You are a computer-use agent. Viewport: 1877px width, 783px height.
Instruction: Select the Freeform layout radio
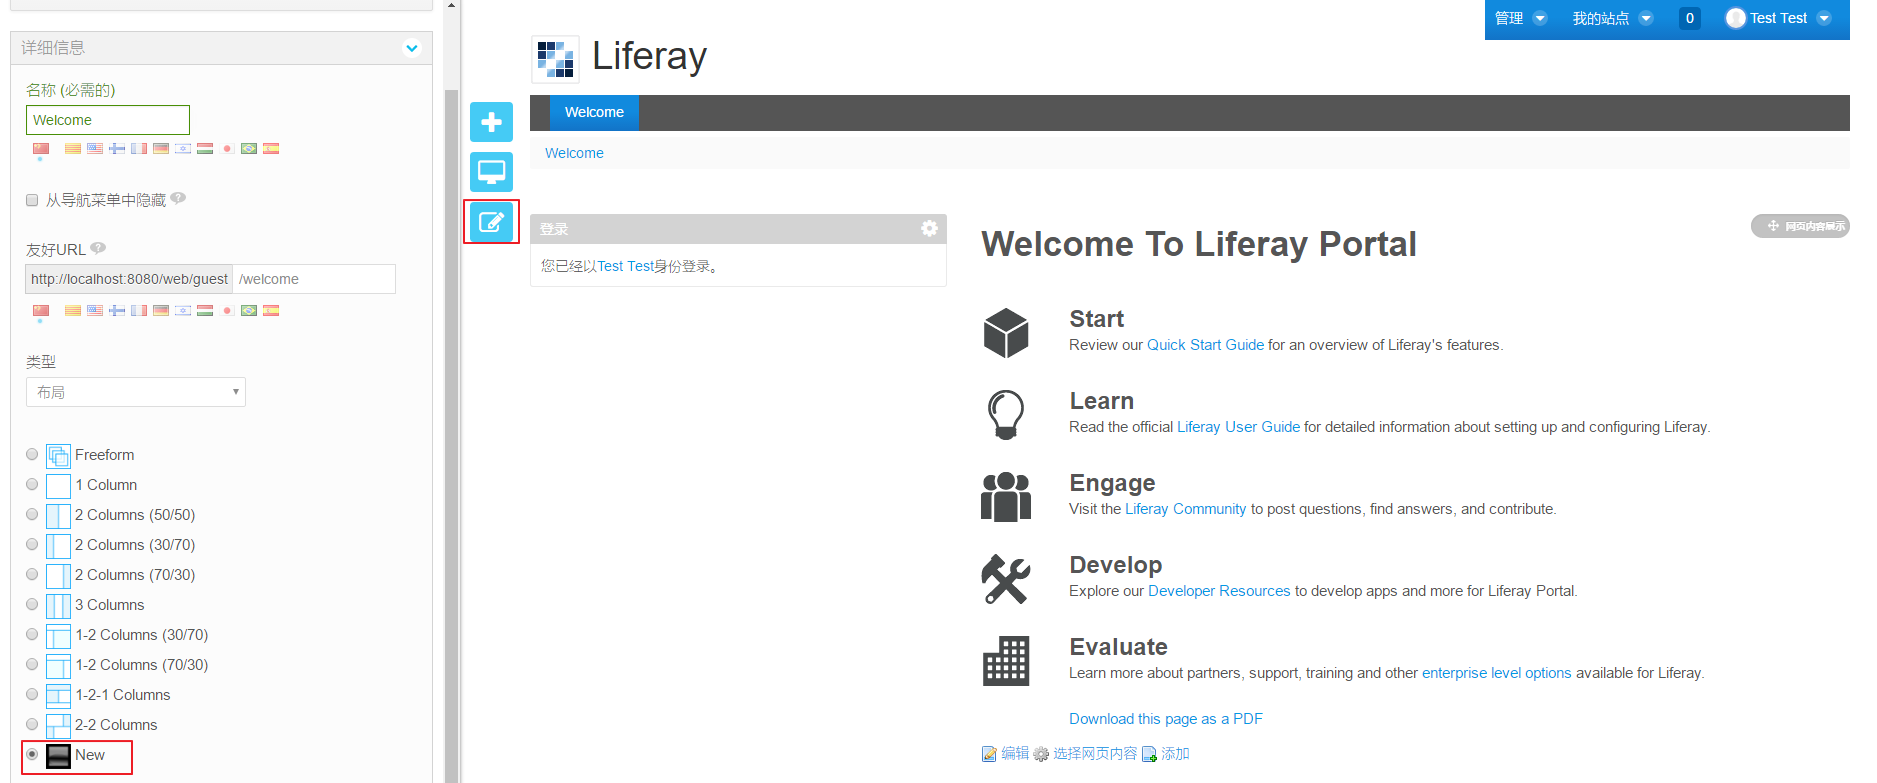click(x=32, y=454)
